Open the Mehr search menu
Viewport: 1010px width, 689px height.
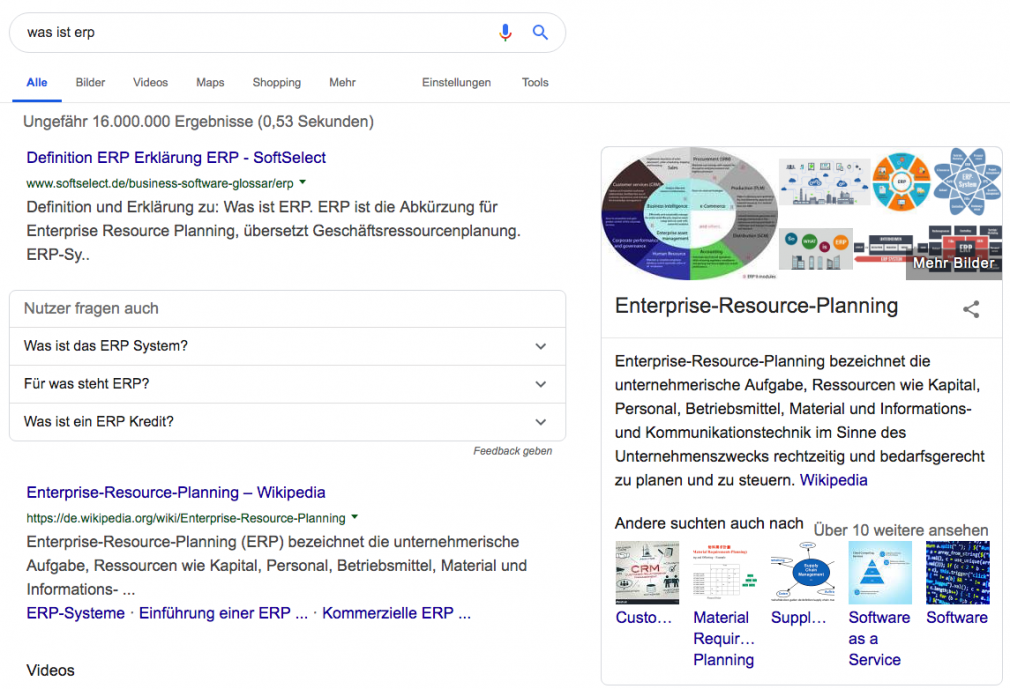[x=342, y=82]
